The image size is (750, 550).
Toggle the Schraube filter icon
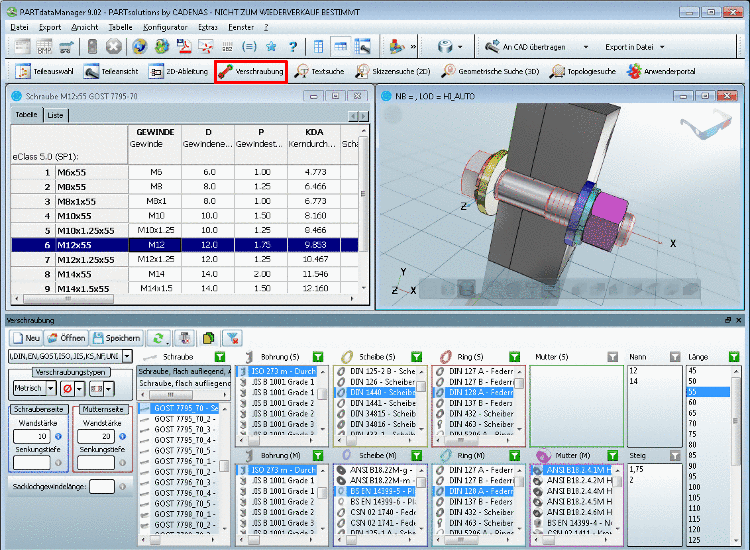pos(221,356)
